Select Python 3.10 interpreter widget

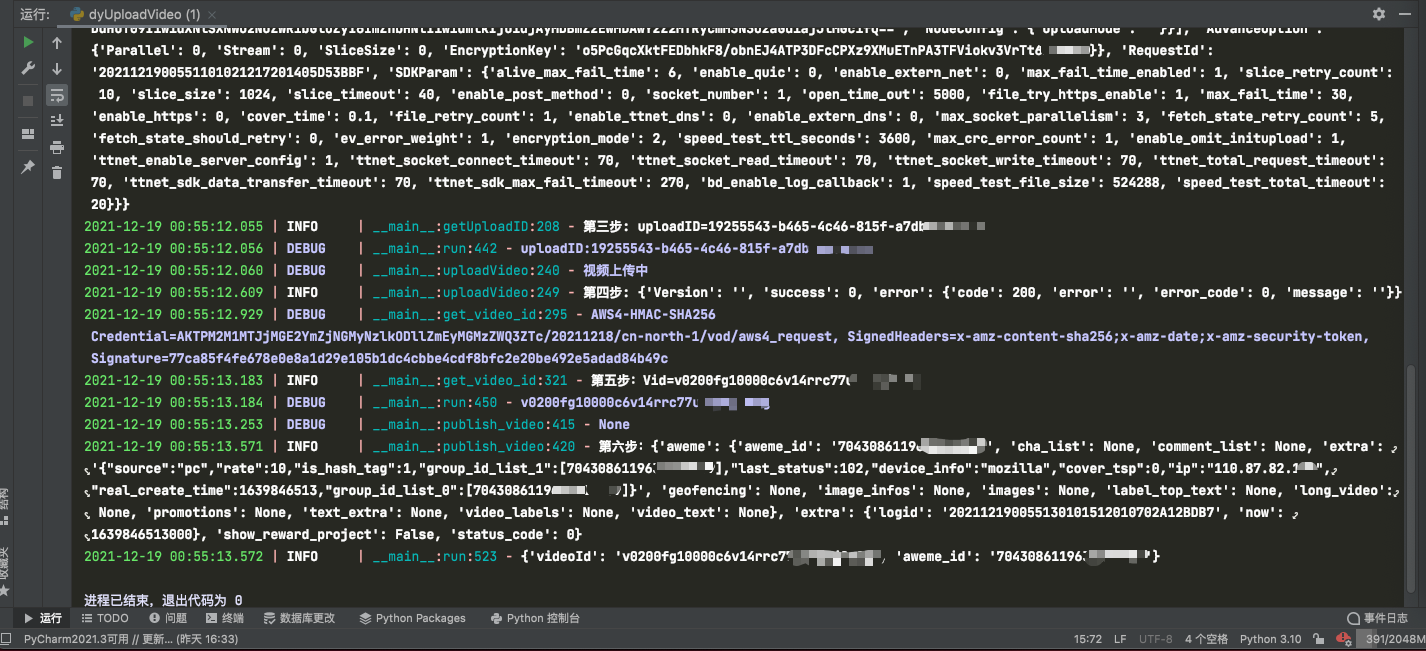pyautogui.click(x=1270, y=639)
